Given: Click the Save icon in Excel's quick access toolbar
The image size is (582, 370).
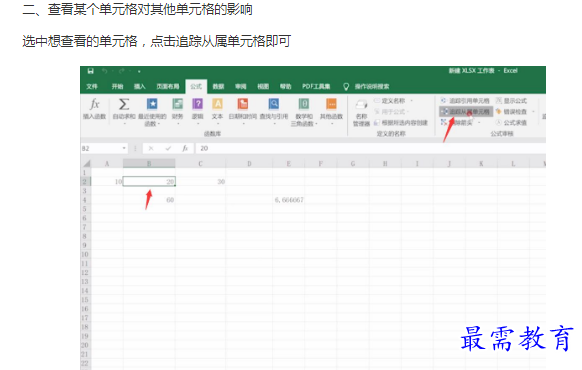Looking at the screenshot, I should click(91, 71).
